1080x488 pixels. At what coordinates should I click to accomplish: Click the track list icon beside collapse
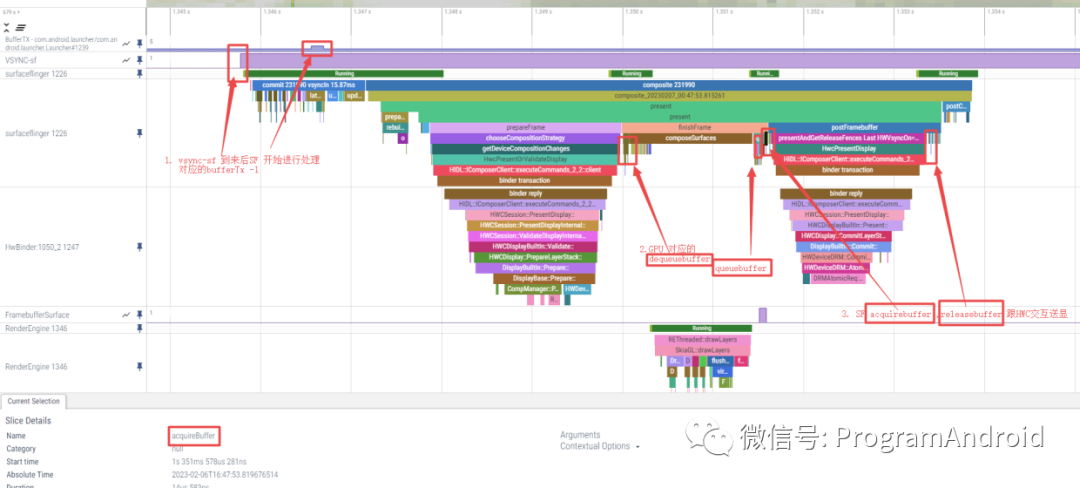[x=21, y=28]
